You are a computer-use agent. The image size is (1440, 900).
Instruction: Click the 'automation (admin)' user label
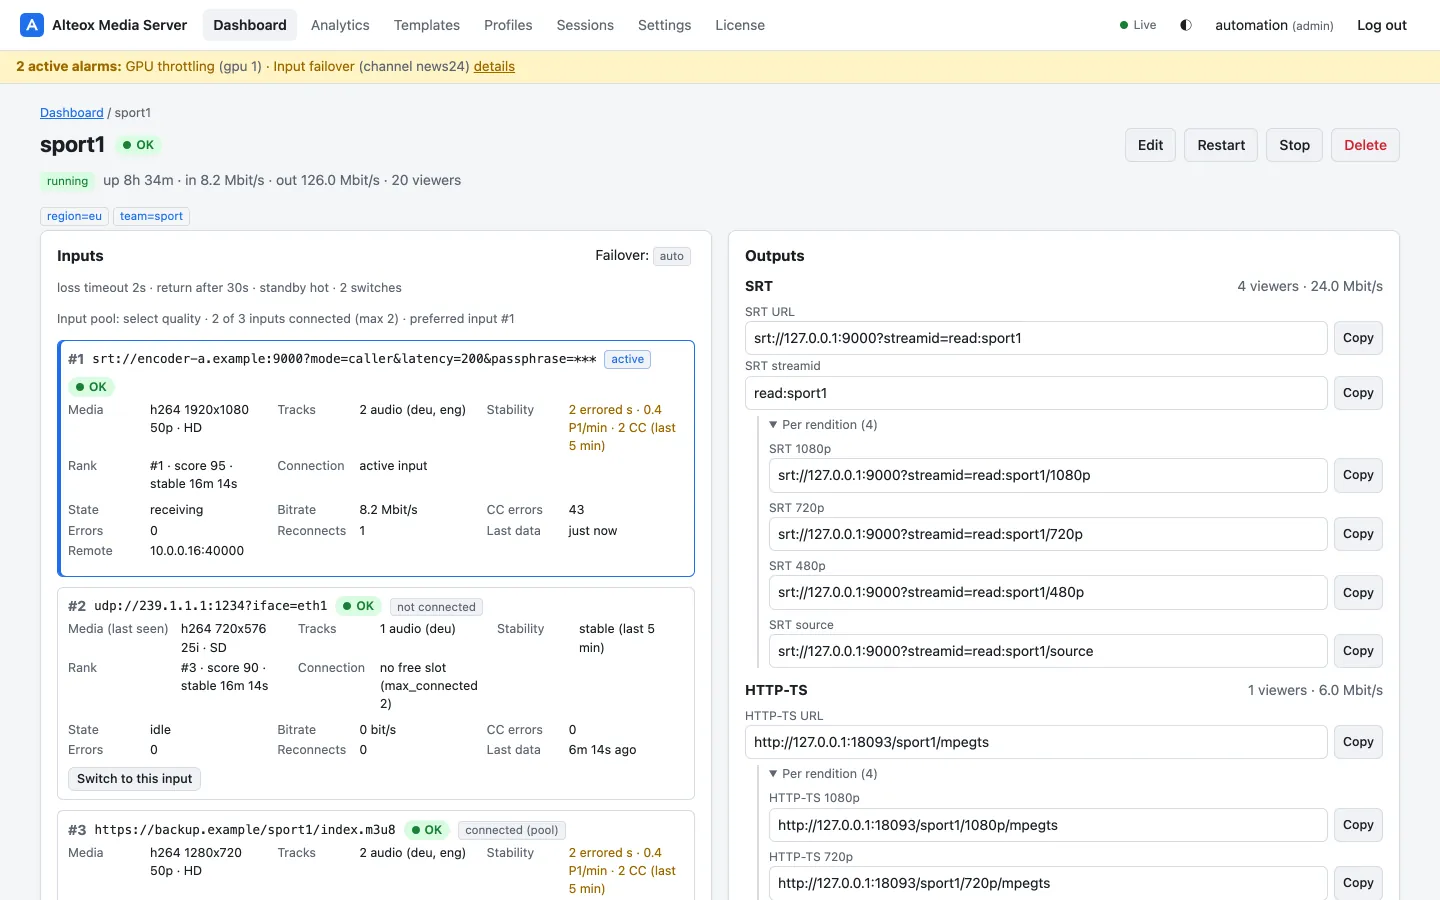pyautogui.click(x=1274, y=25)
